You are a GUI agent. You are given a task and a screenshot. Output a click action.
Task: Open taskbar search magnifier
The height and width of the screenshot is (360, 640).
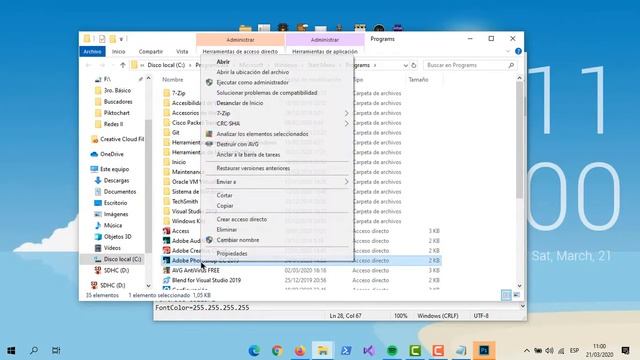click(x=34, y=350)
